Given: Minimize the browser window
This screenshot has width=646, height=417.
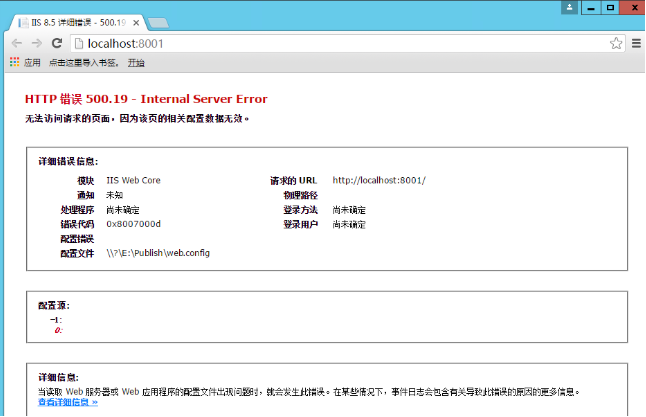Looking at the screenshot, I should tap(591, 7).
